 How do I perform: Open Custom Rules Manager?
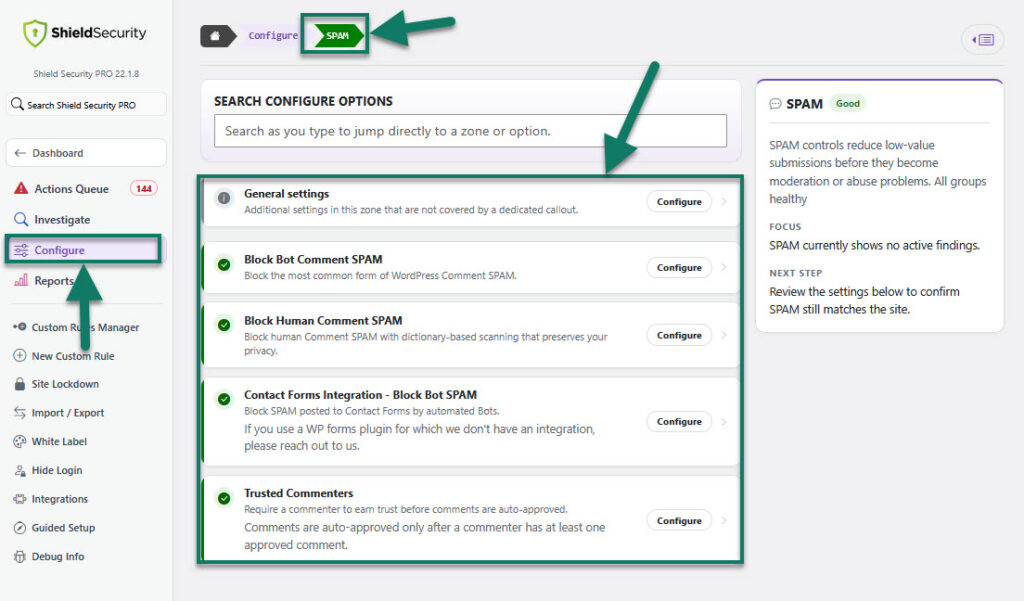[85, 327]
